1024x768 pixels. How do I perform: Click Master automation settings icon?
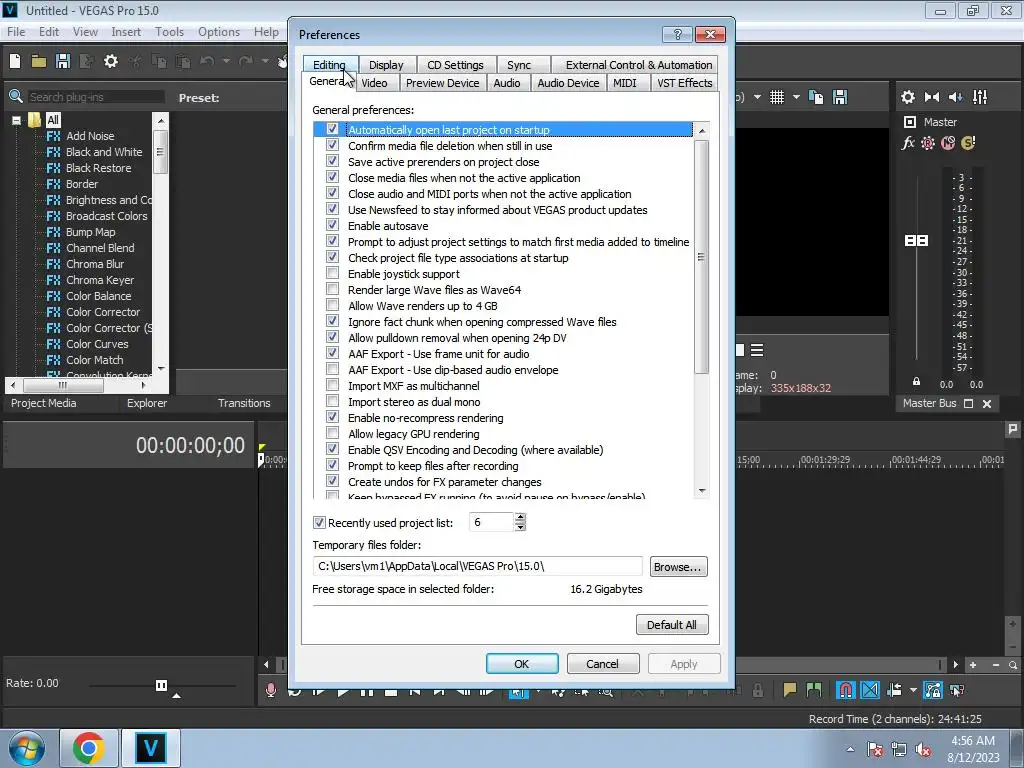click(927, 143)
